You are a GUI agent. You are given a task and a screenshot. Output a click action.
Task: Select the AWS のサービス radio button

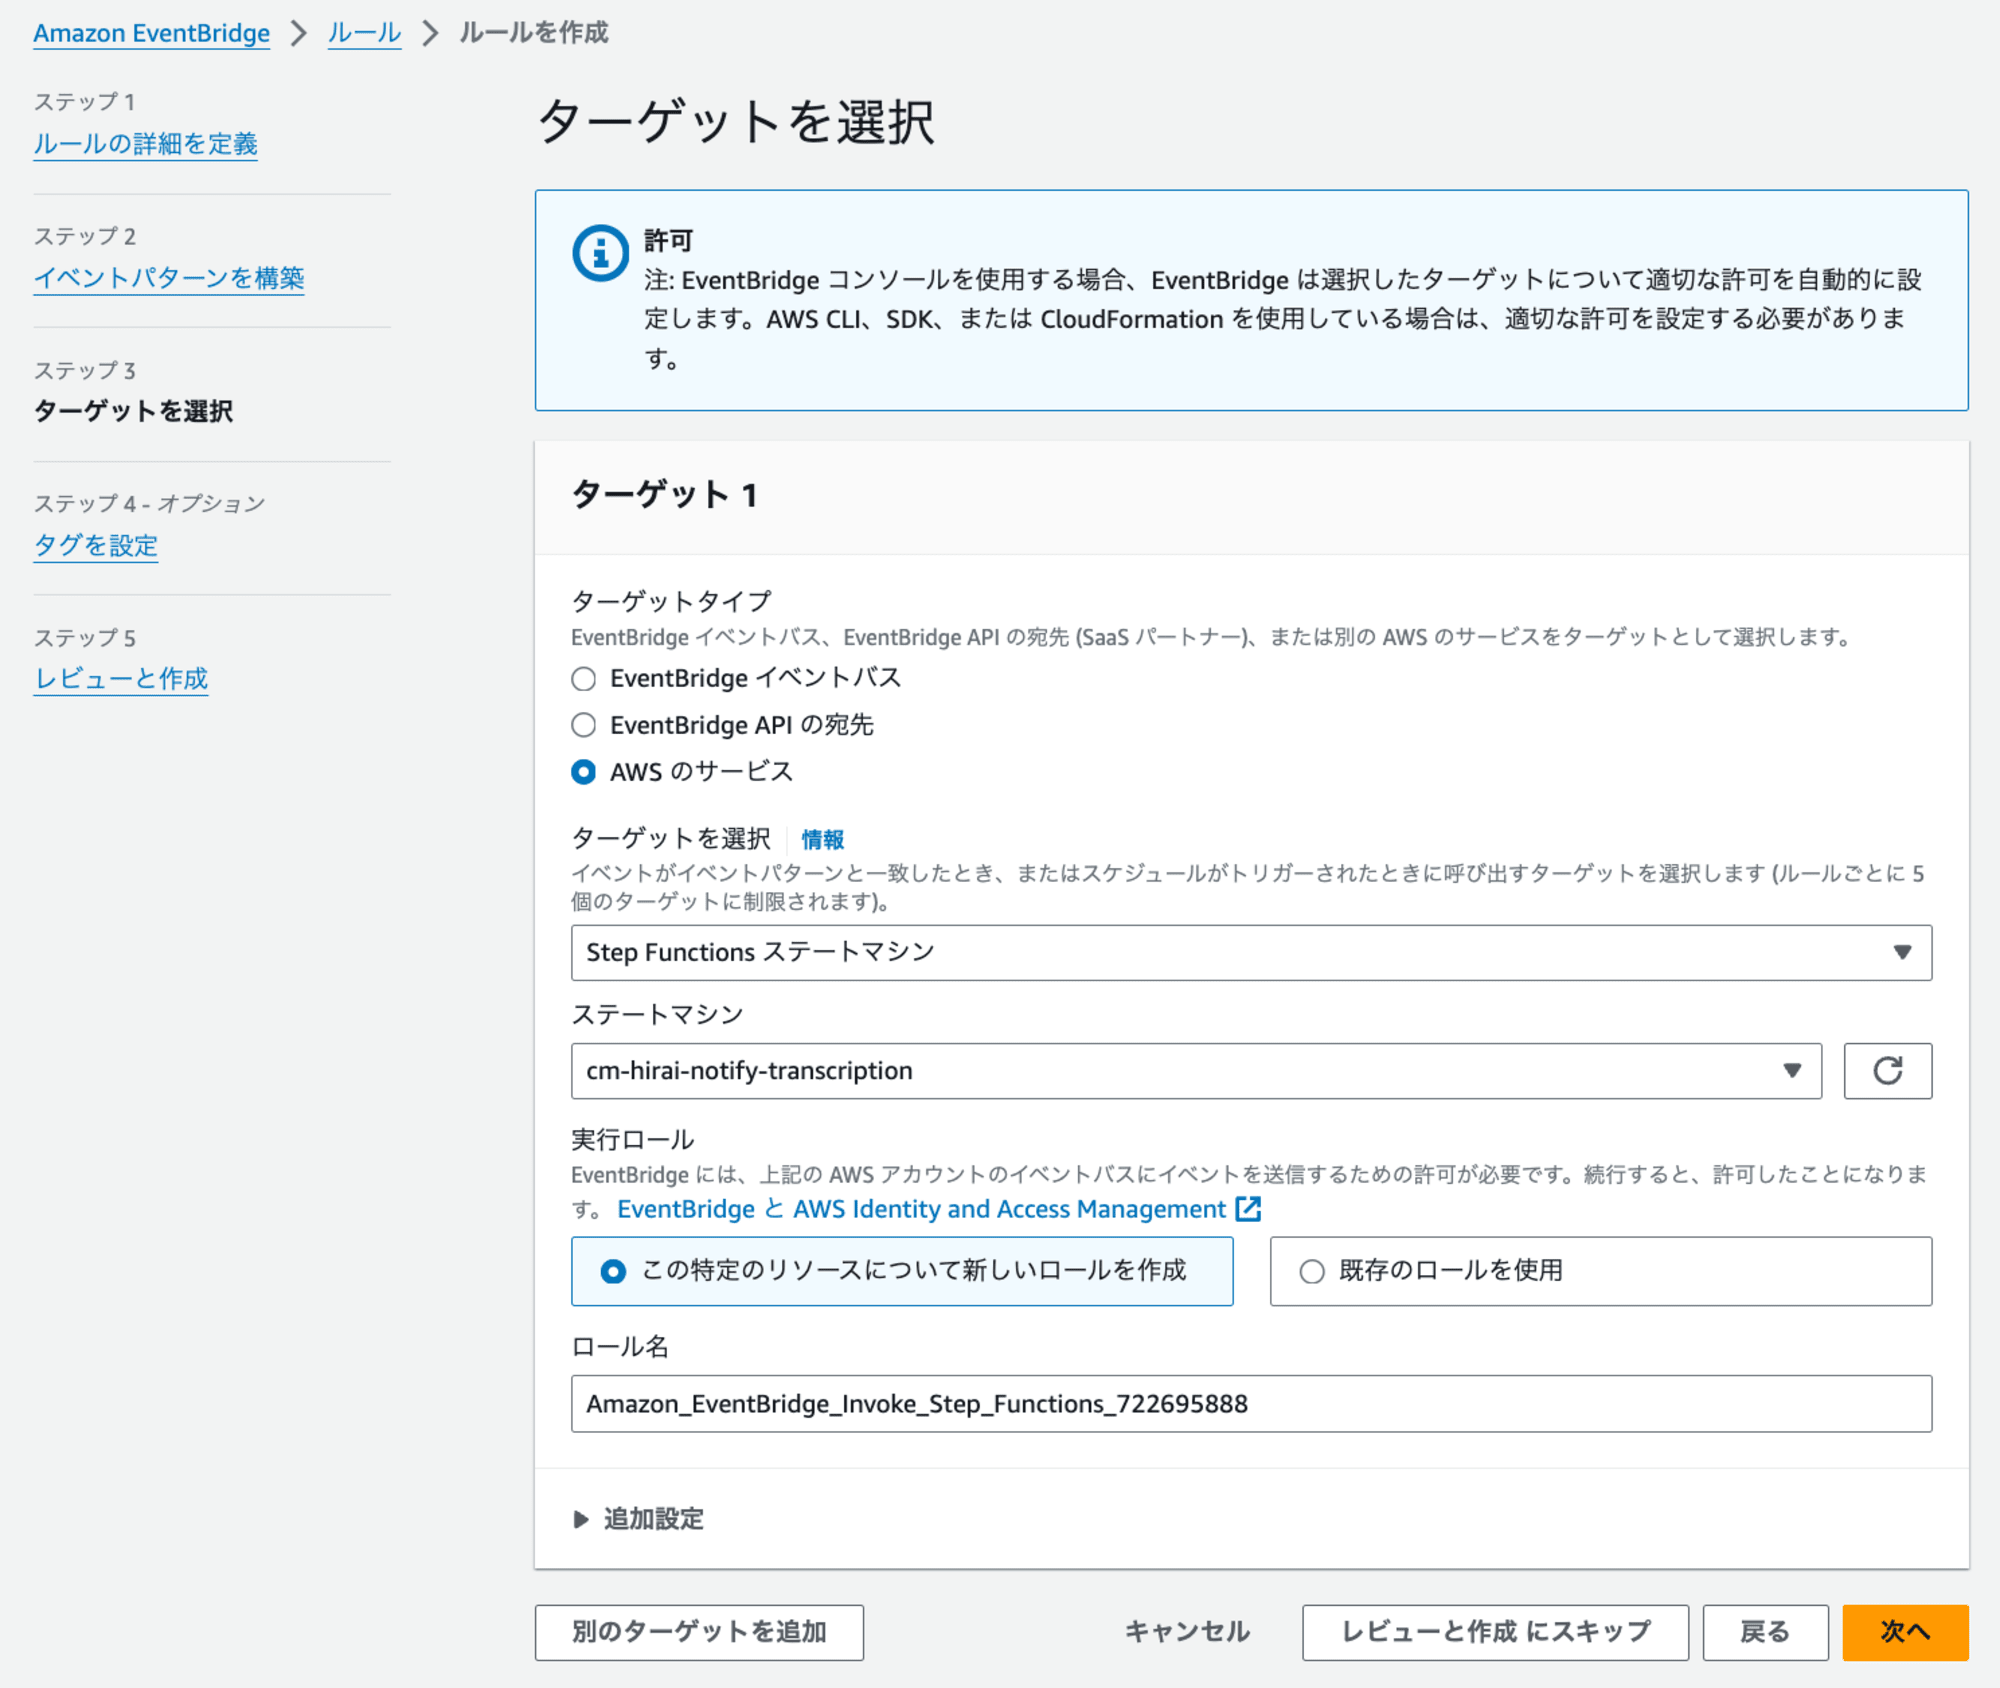[x=583, y=772]
